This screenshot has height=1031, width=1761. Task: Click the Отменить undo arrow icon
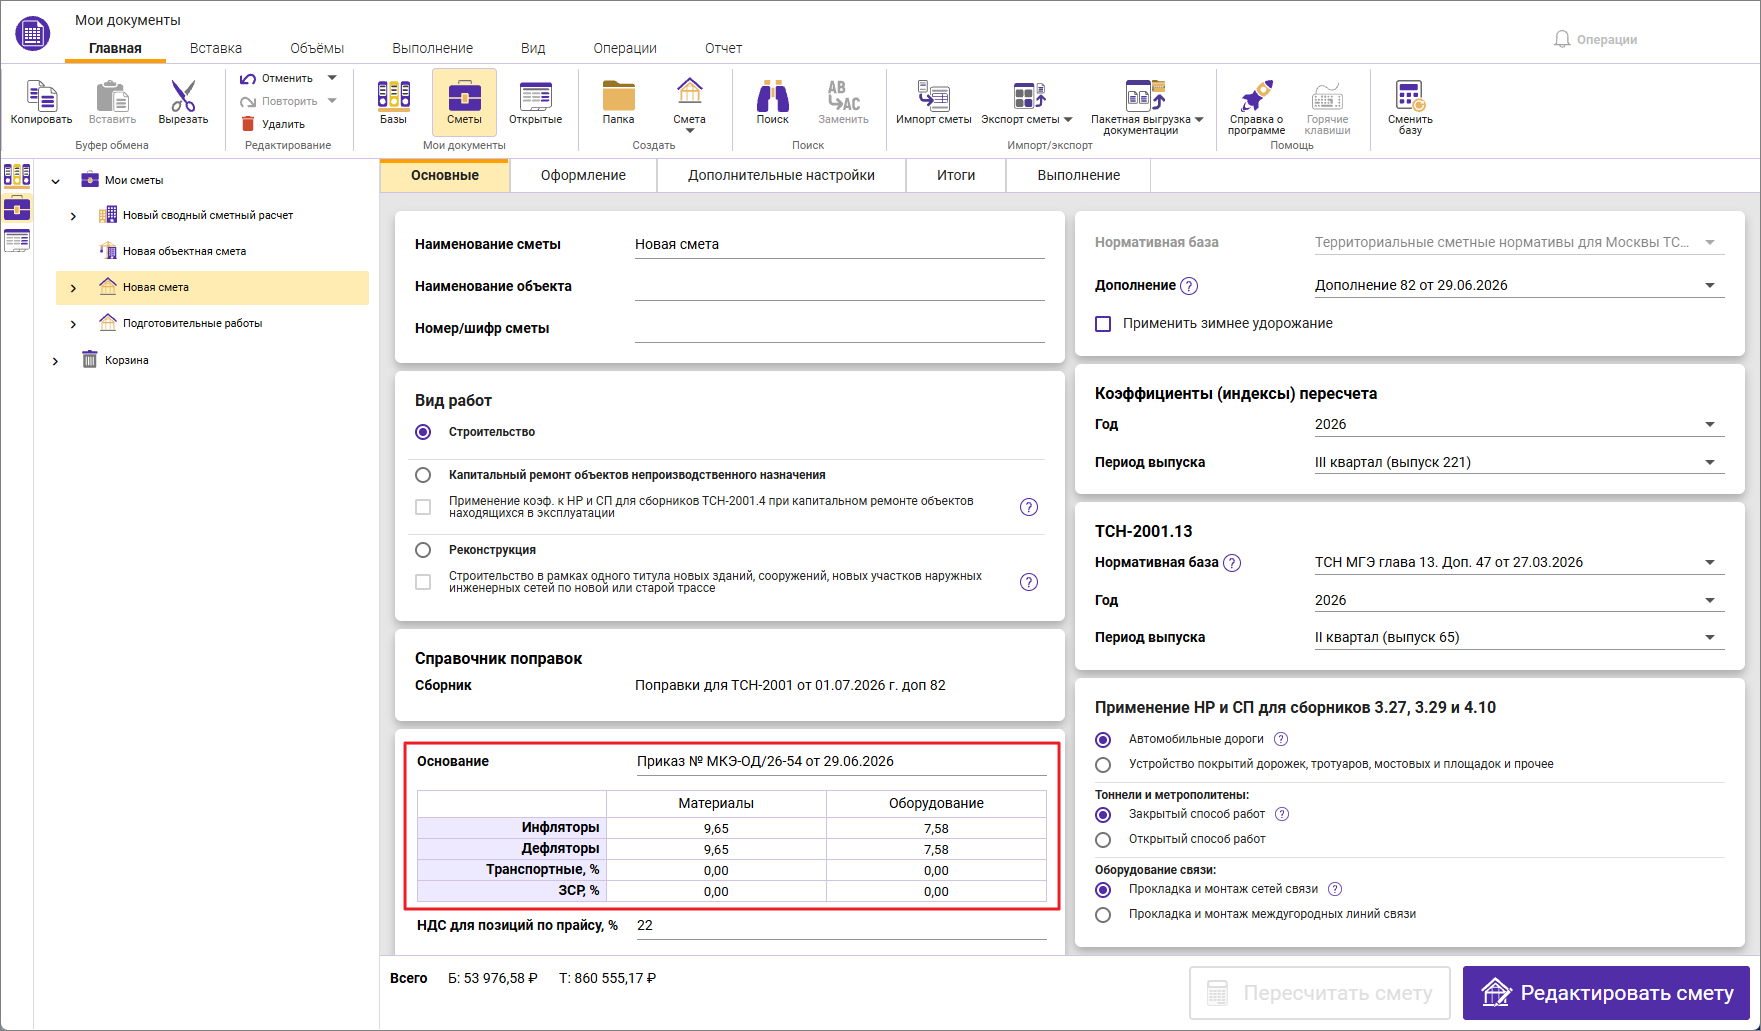pos(248,78)
